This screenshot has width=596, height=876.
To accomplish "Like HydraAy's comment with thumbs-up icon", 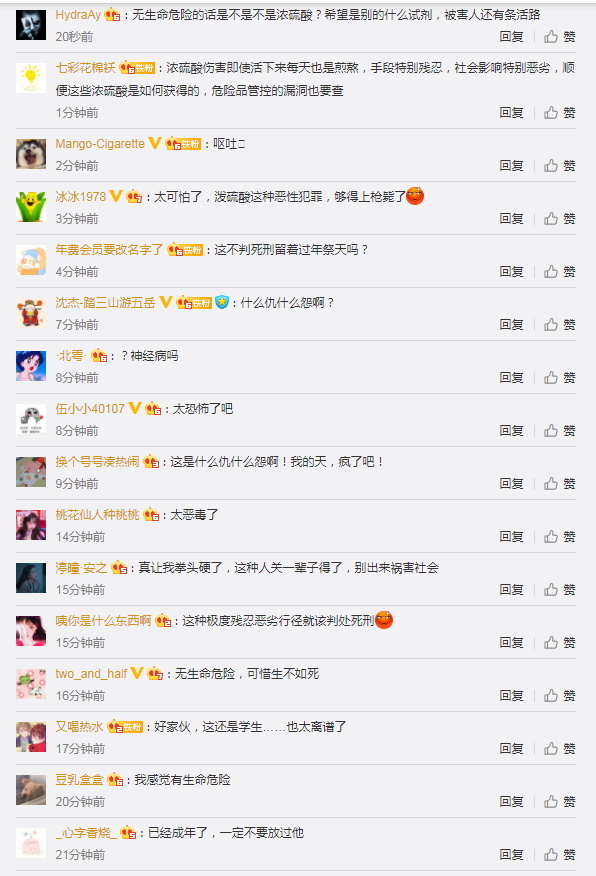I will click(x=551, y=37).
